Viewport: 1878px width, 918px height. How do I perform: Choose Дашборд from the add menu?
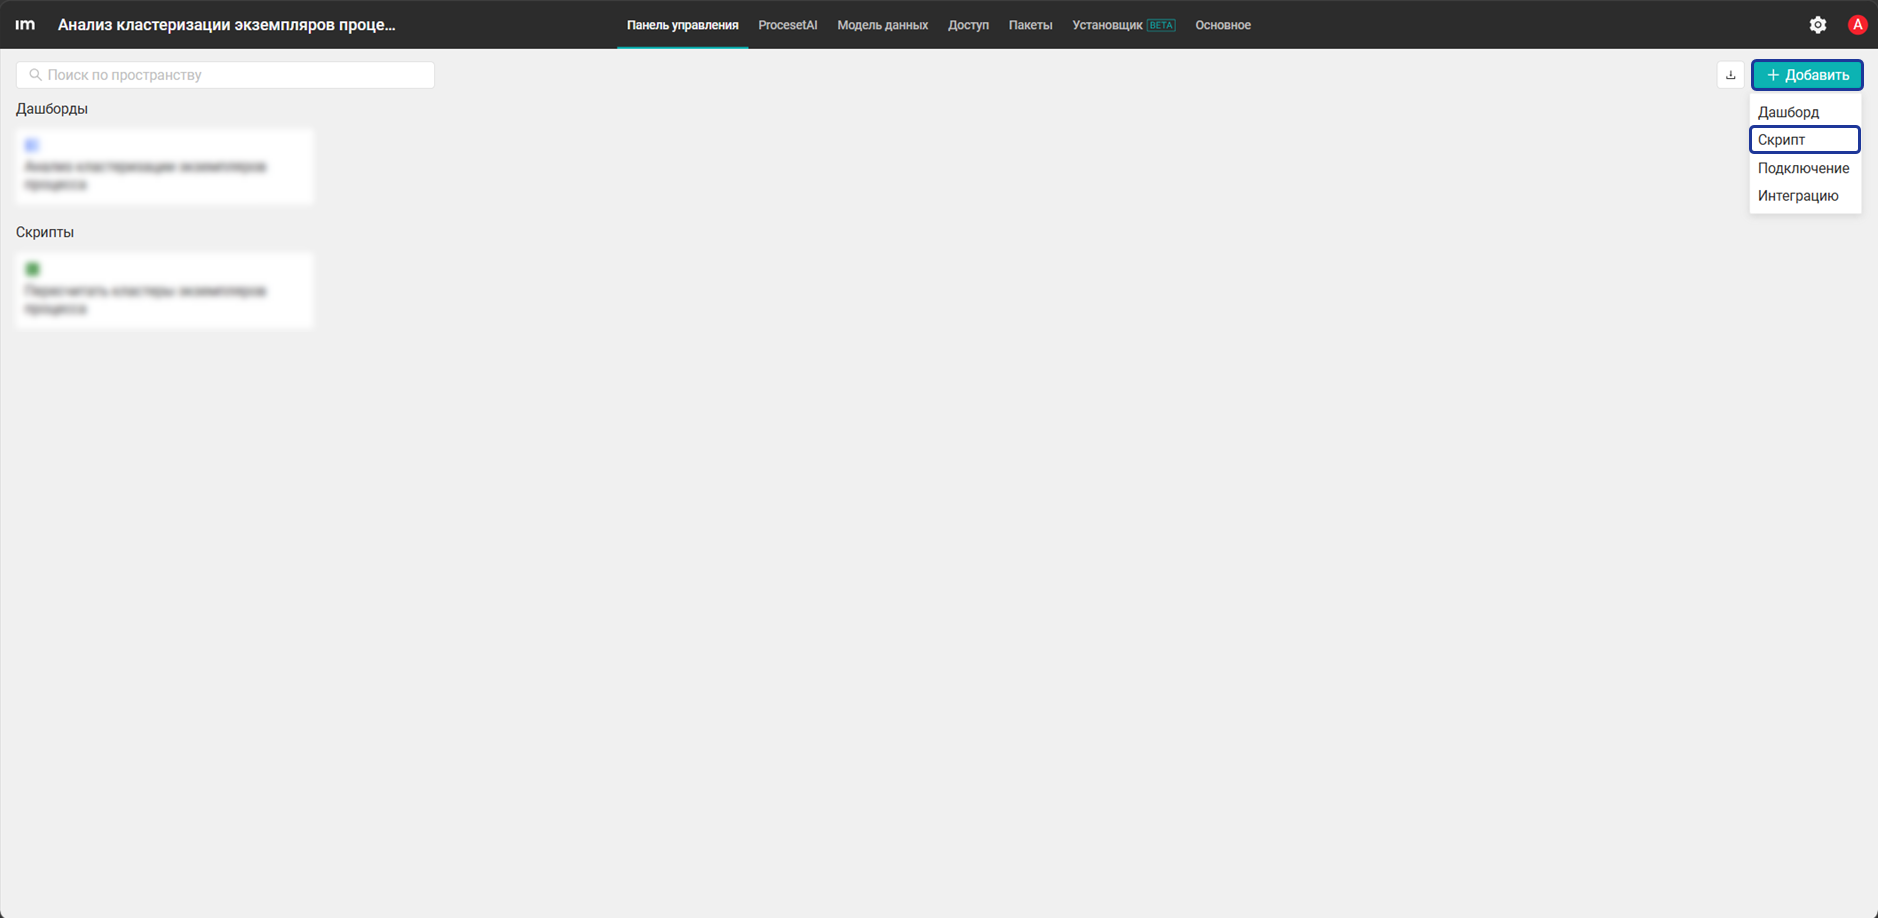(x=1805, y=112)
